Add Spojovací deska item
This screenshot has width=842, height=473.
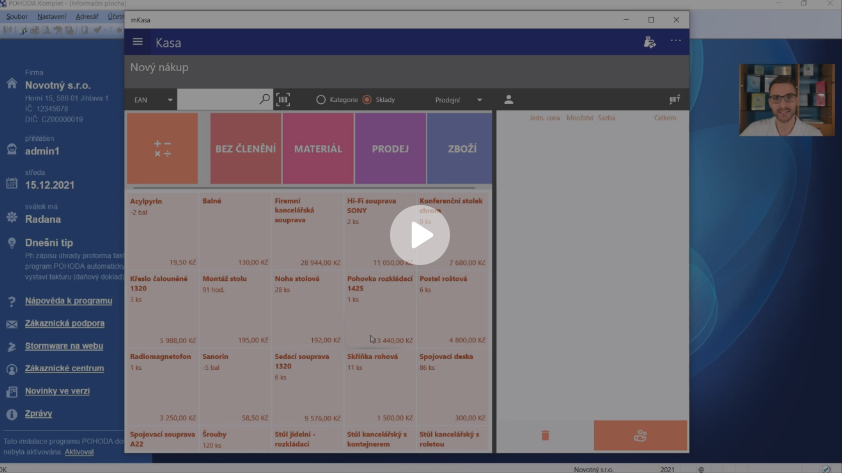pos(452,387)
